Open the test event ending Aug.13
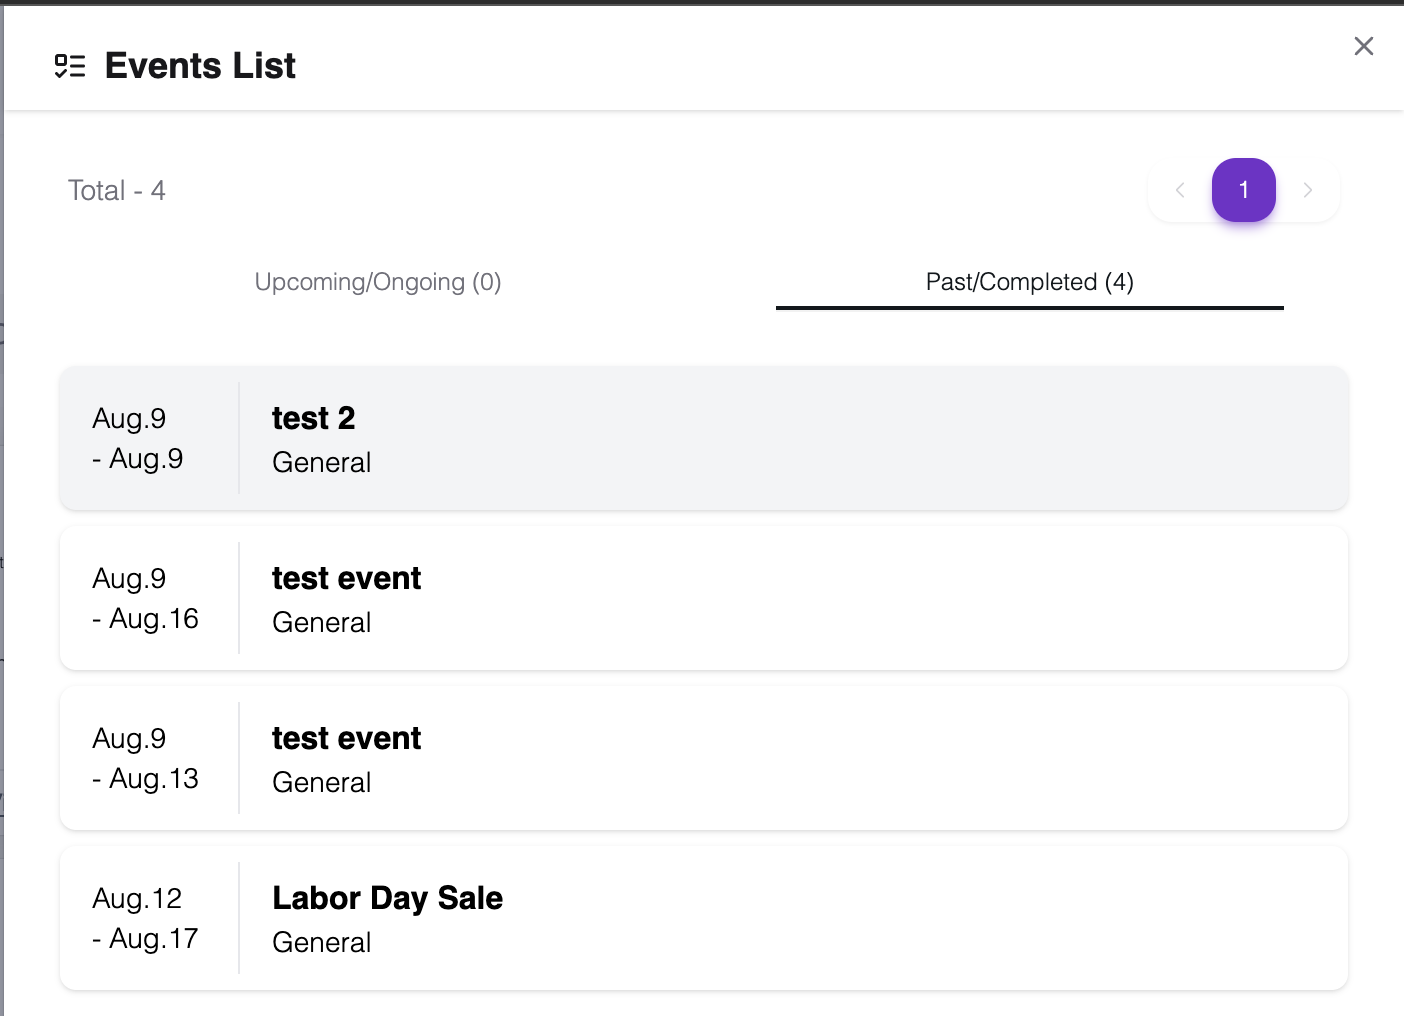 [346, 738]
